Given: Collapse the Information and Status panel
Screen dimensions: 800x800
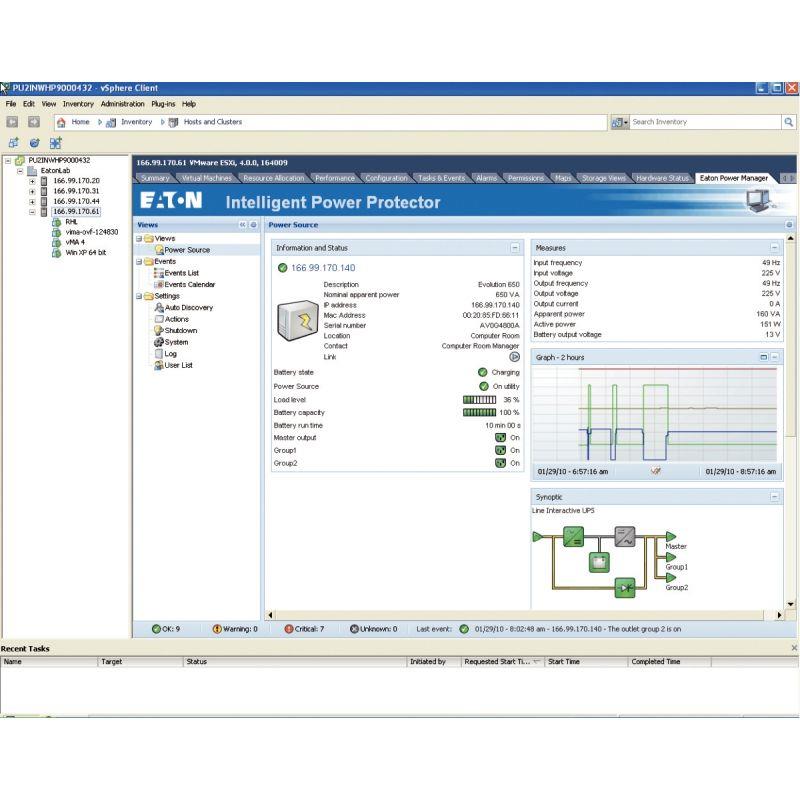Looking at the screenshot, I should 515,247.
